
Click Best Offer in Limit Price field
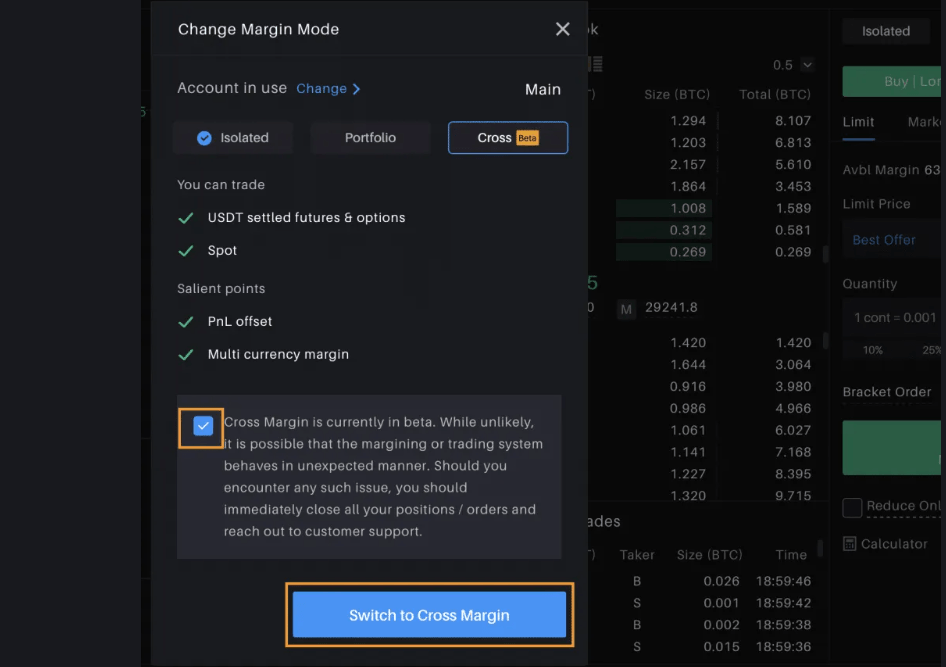click(x=883, y=240)
